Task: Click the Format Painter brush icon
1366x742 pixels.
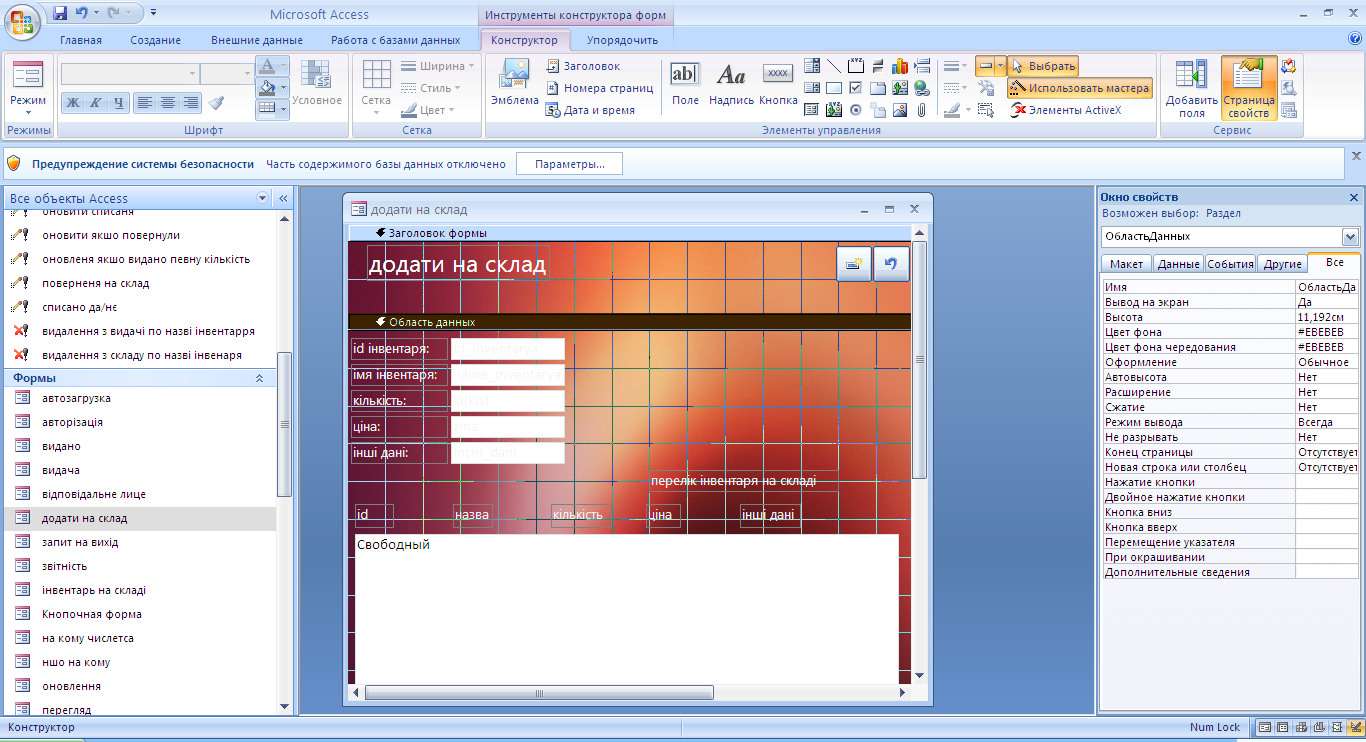Action: tap(216, 102)
